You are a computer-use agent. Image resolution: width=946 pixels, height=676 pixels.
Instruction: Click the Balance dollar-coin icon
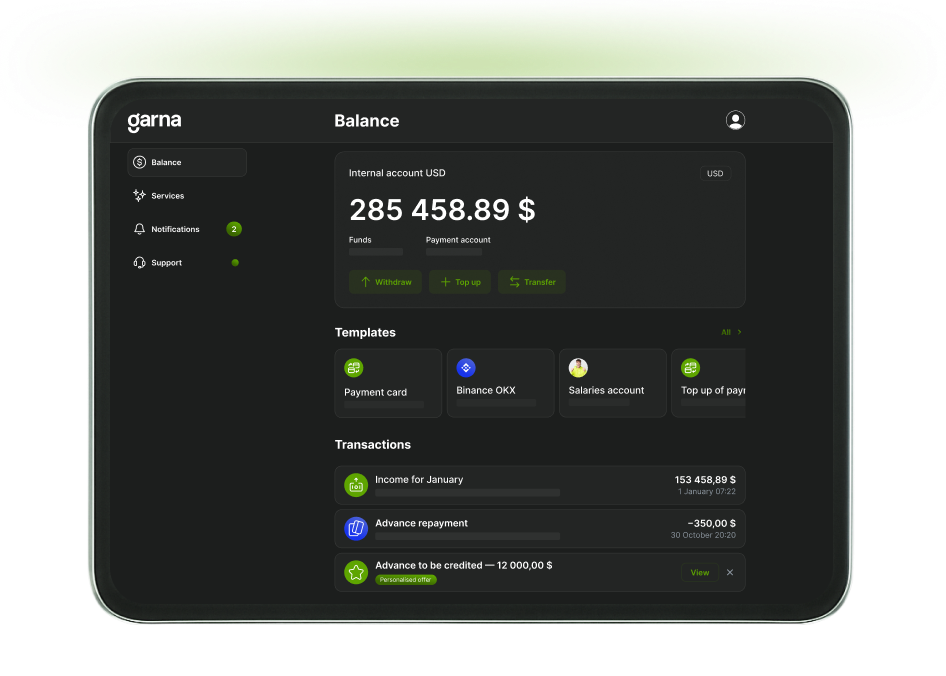pyautogui.click(x=139, y=162)
